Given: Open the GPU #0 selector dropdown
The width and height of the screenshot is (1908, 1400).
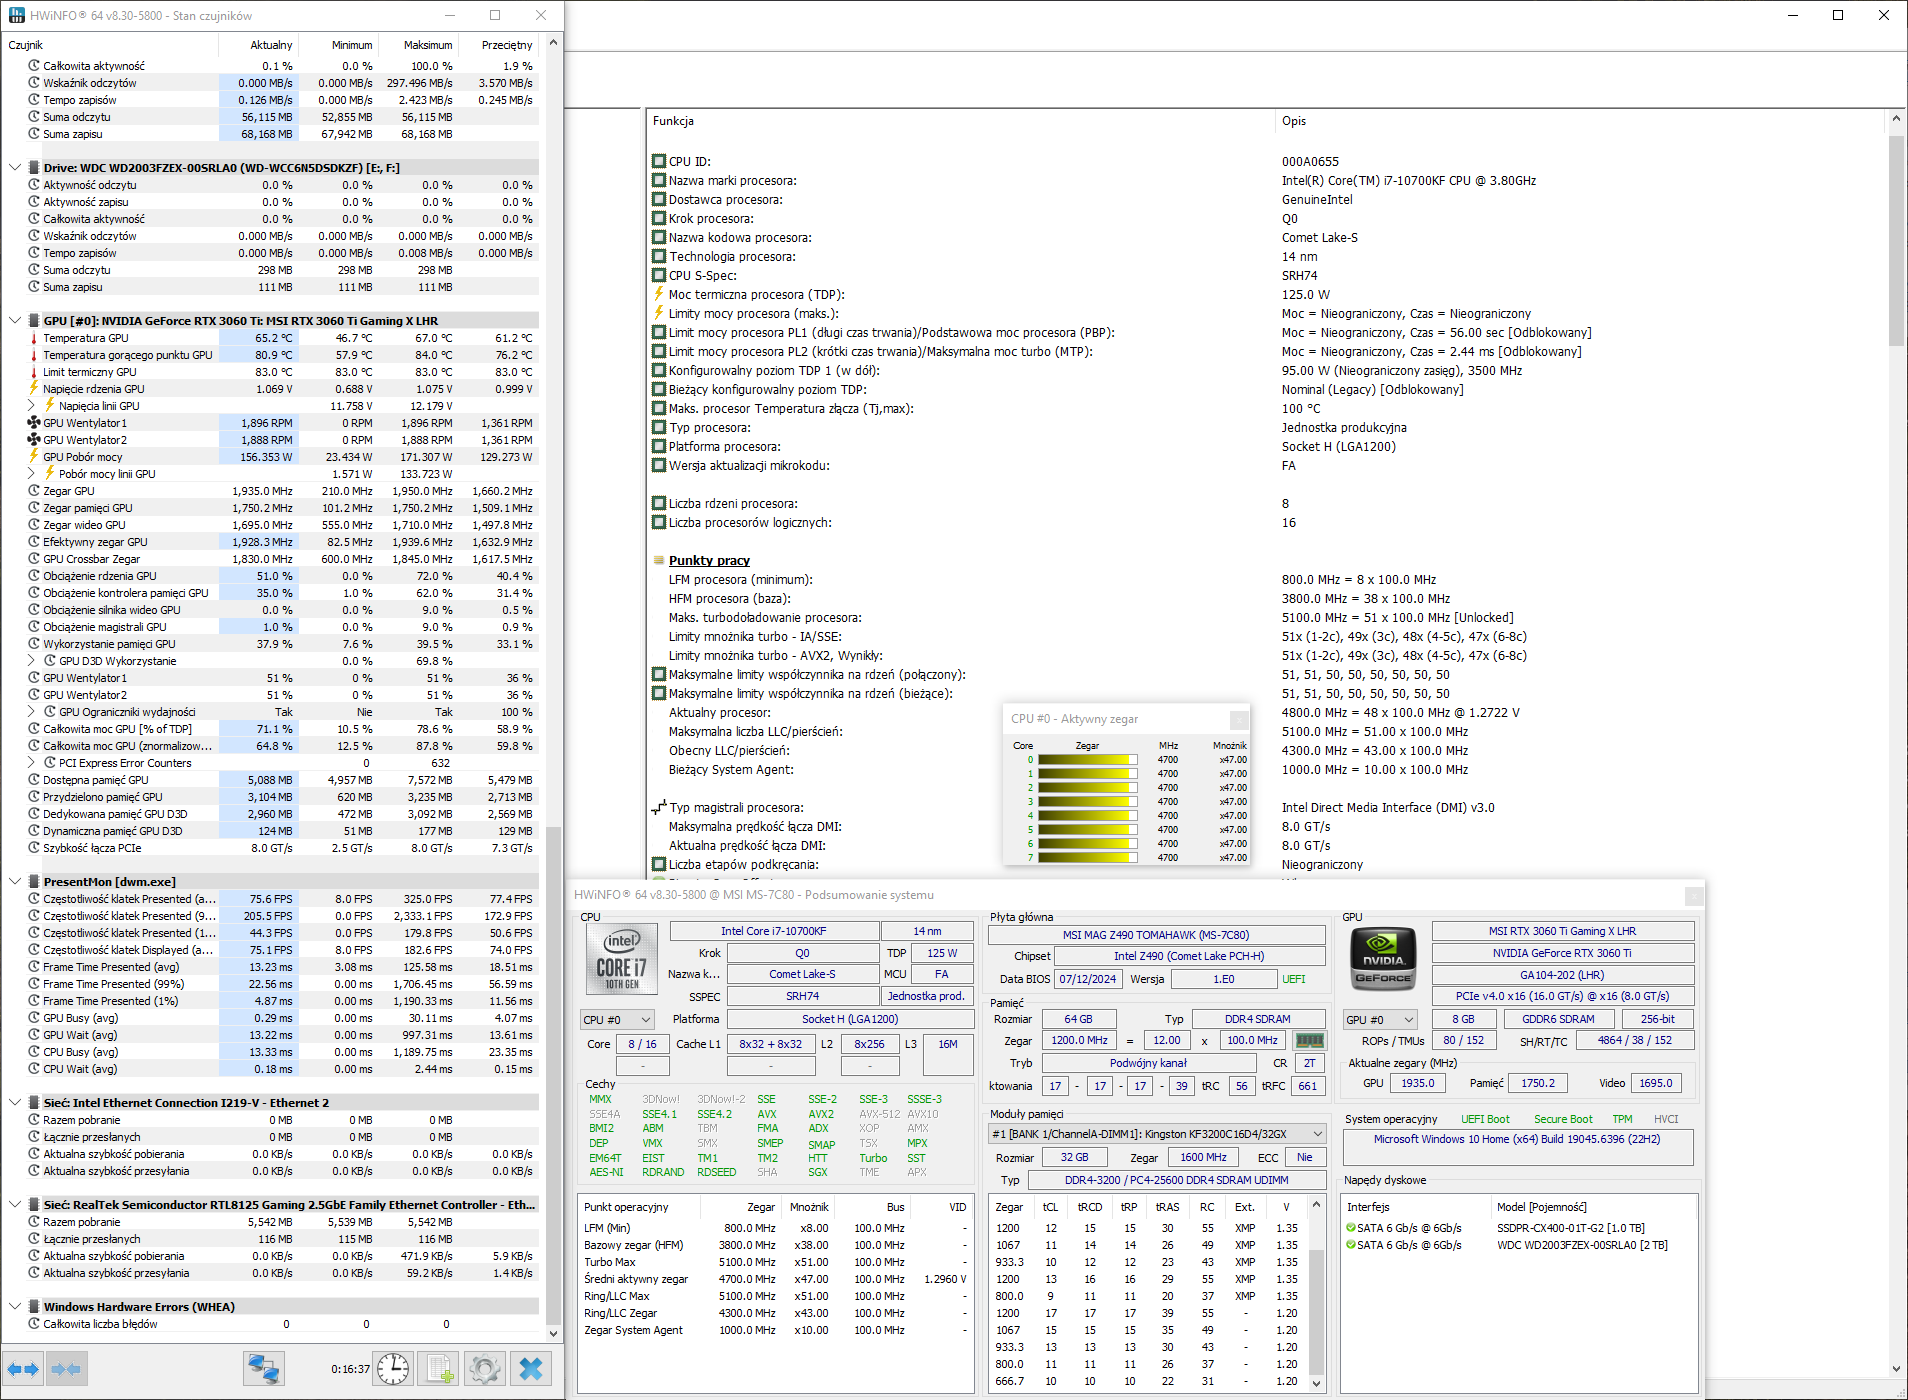Looking at the screenshot, I should pyautogui.click(x=1380, y=1020).
